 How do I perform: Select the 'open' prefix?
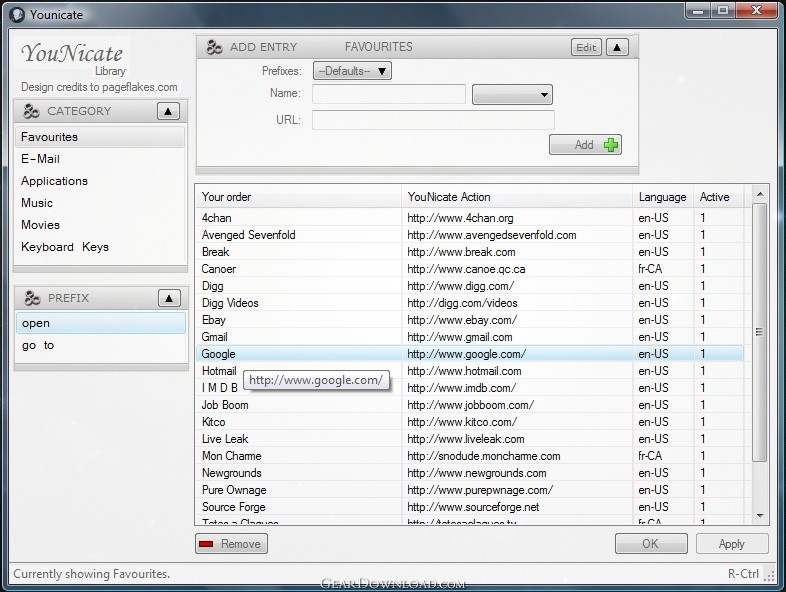101,323
